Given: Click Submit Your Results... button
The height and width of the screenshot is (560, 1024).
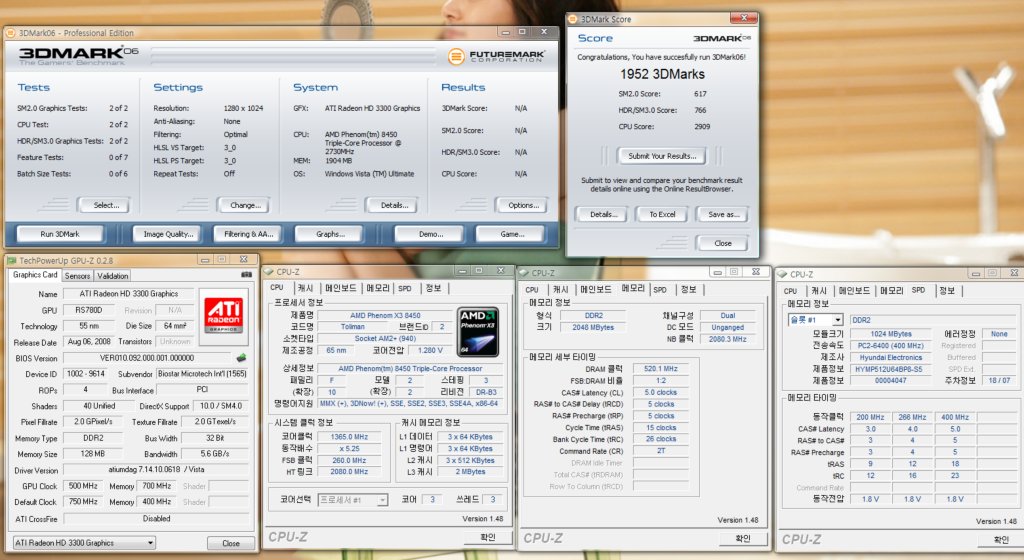Looking at the screenshot, I should [x=662, y=156].
